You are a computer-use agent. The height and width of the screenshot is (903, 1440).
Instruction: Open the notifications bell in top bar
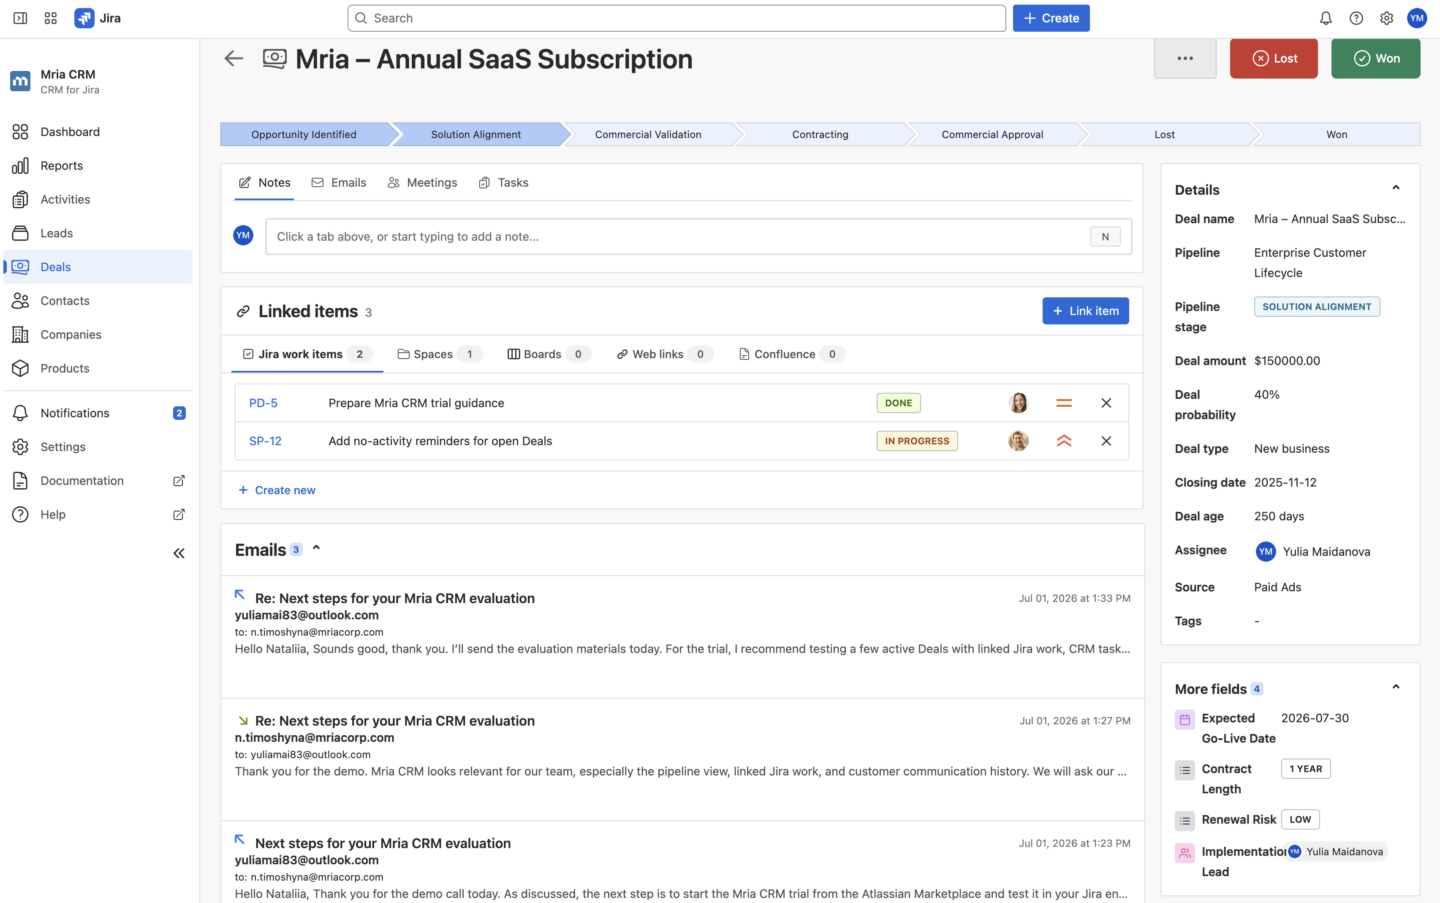pos(1326,18)
